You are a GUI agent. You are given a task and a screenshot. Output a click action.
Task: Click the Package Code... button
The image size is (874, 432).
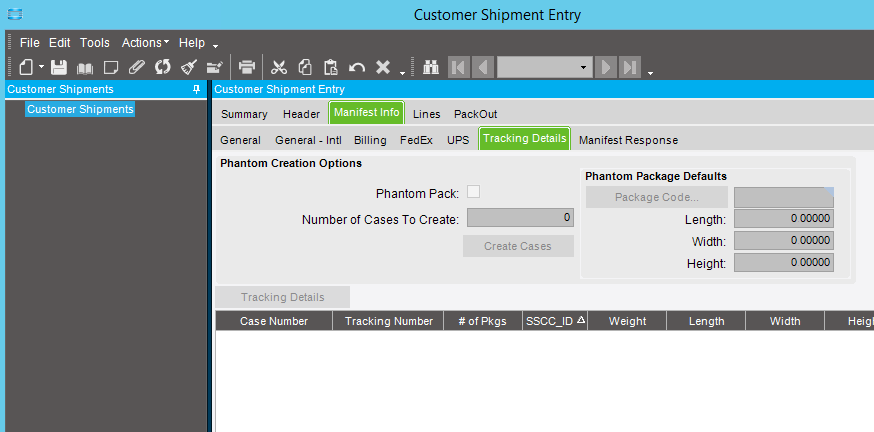(x=657, y=197)
